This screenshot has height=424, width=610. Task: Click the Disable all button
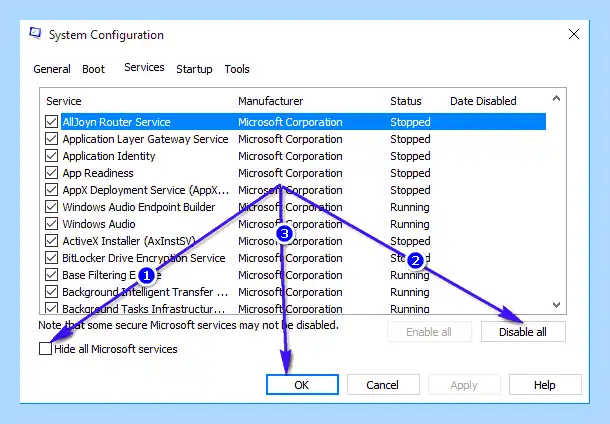point(523,332)
